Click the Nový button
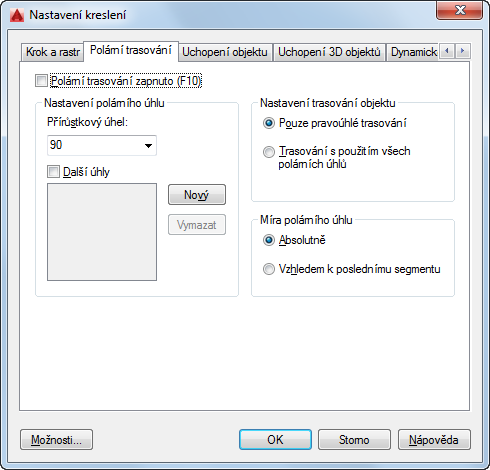 (x=197, y=195)
